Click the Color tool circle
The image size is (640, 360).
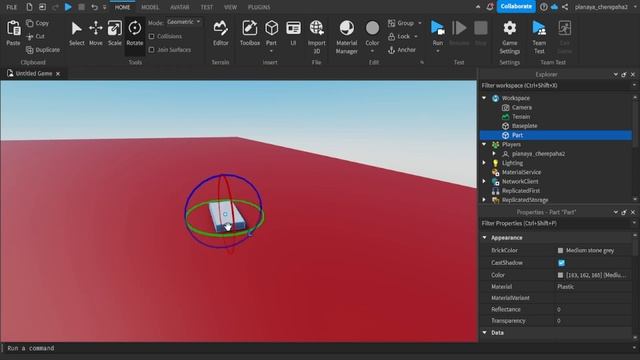(x=372, y=29)
